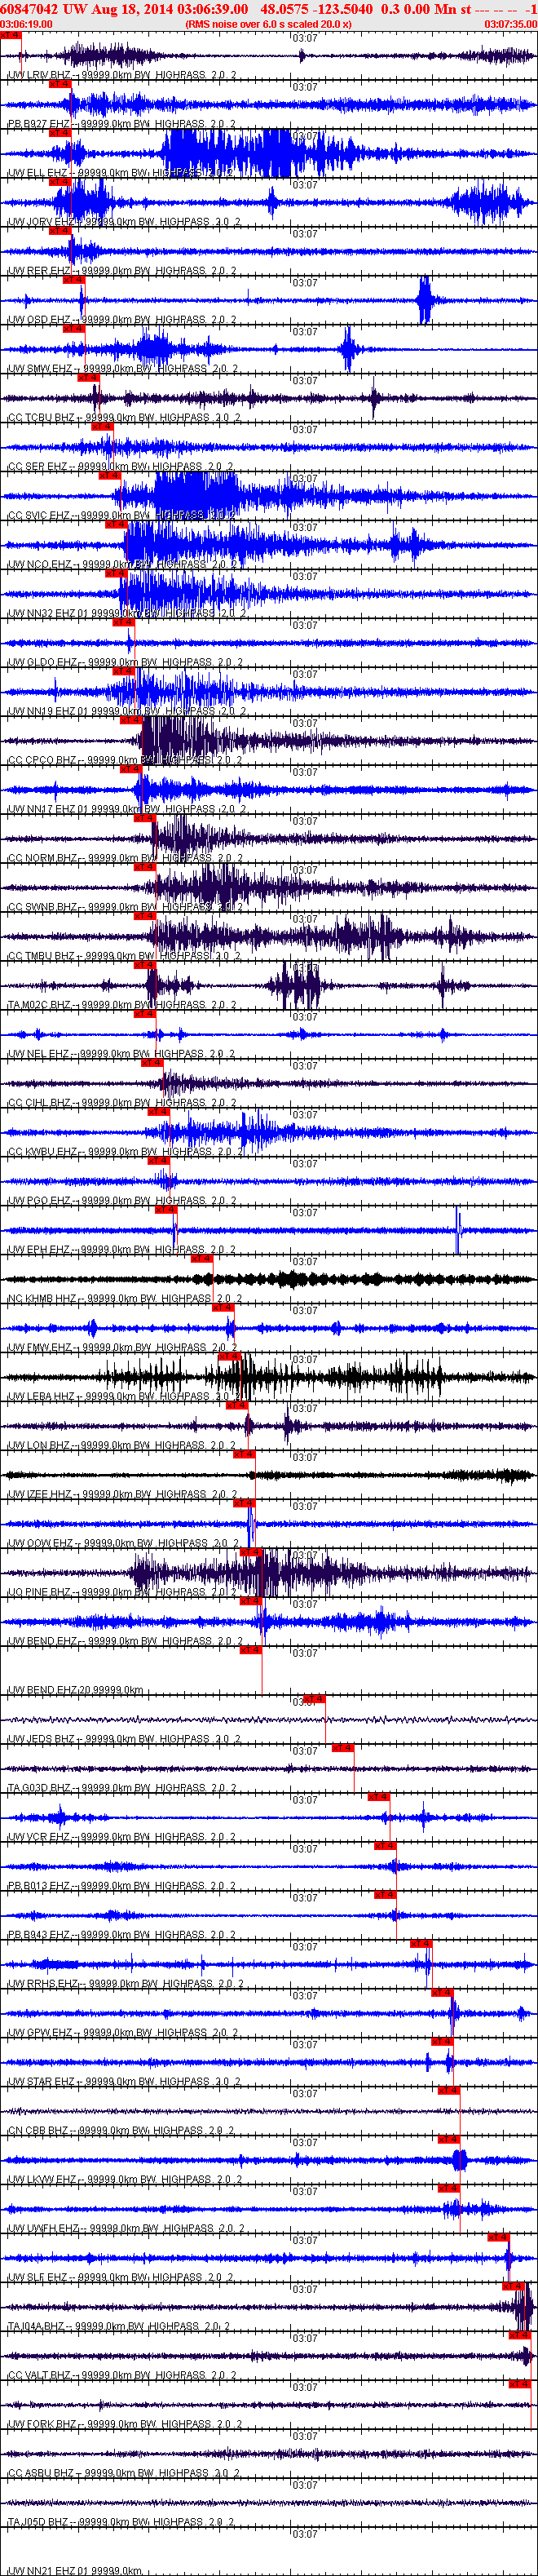Image resolution: width=538 pixels, height=2576 pixels.
Task: Select the UW GLDO EHZ station label
Action: (x=124, y=663)
